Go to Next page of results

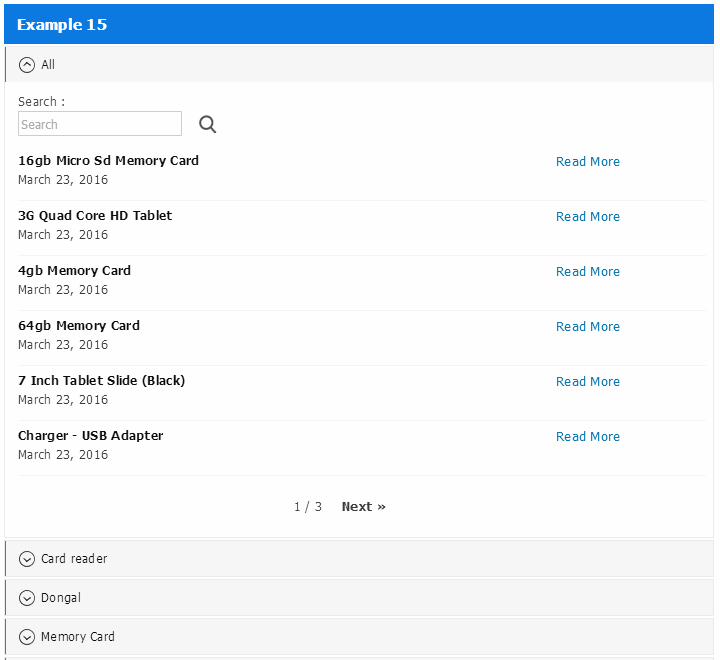point(364,507)
